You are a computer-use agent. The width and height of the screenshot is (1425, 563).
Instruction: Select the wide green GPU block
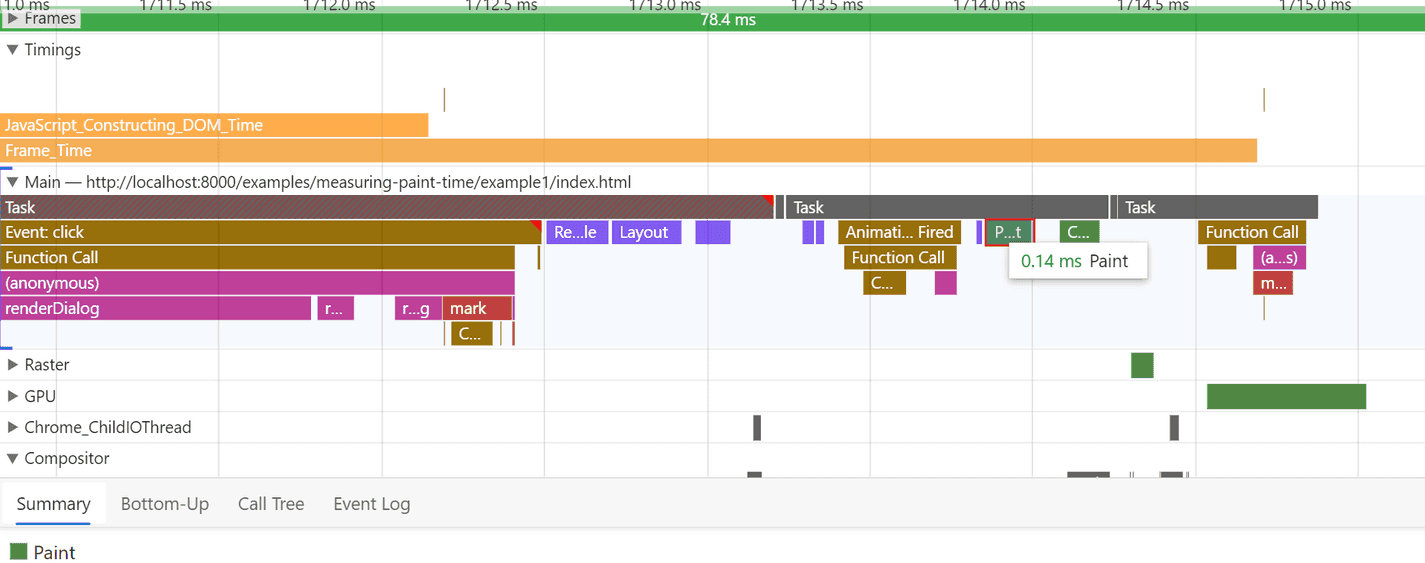point(1286,396)
